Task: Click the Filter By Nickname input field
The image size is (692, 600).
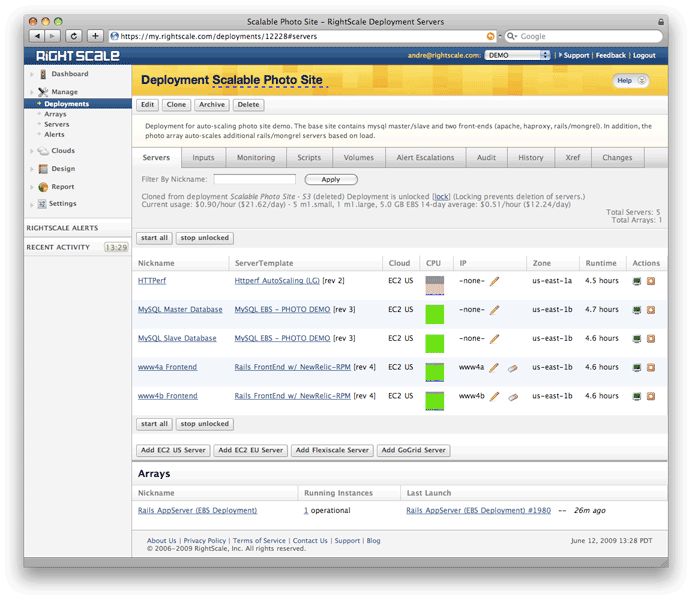Action: 255,179
